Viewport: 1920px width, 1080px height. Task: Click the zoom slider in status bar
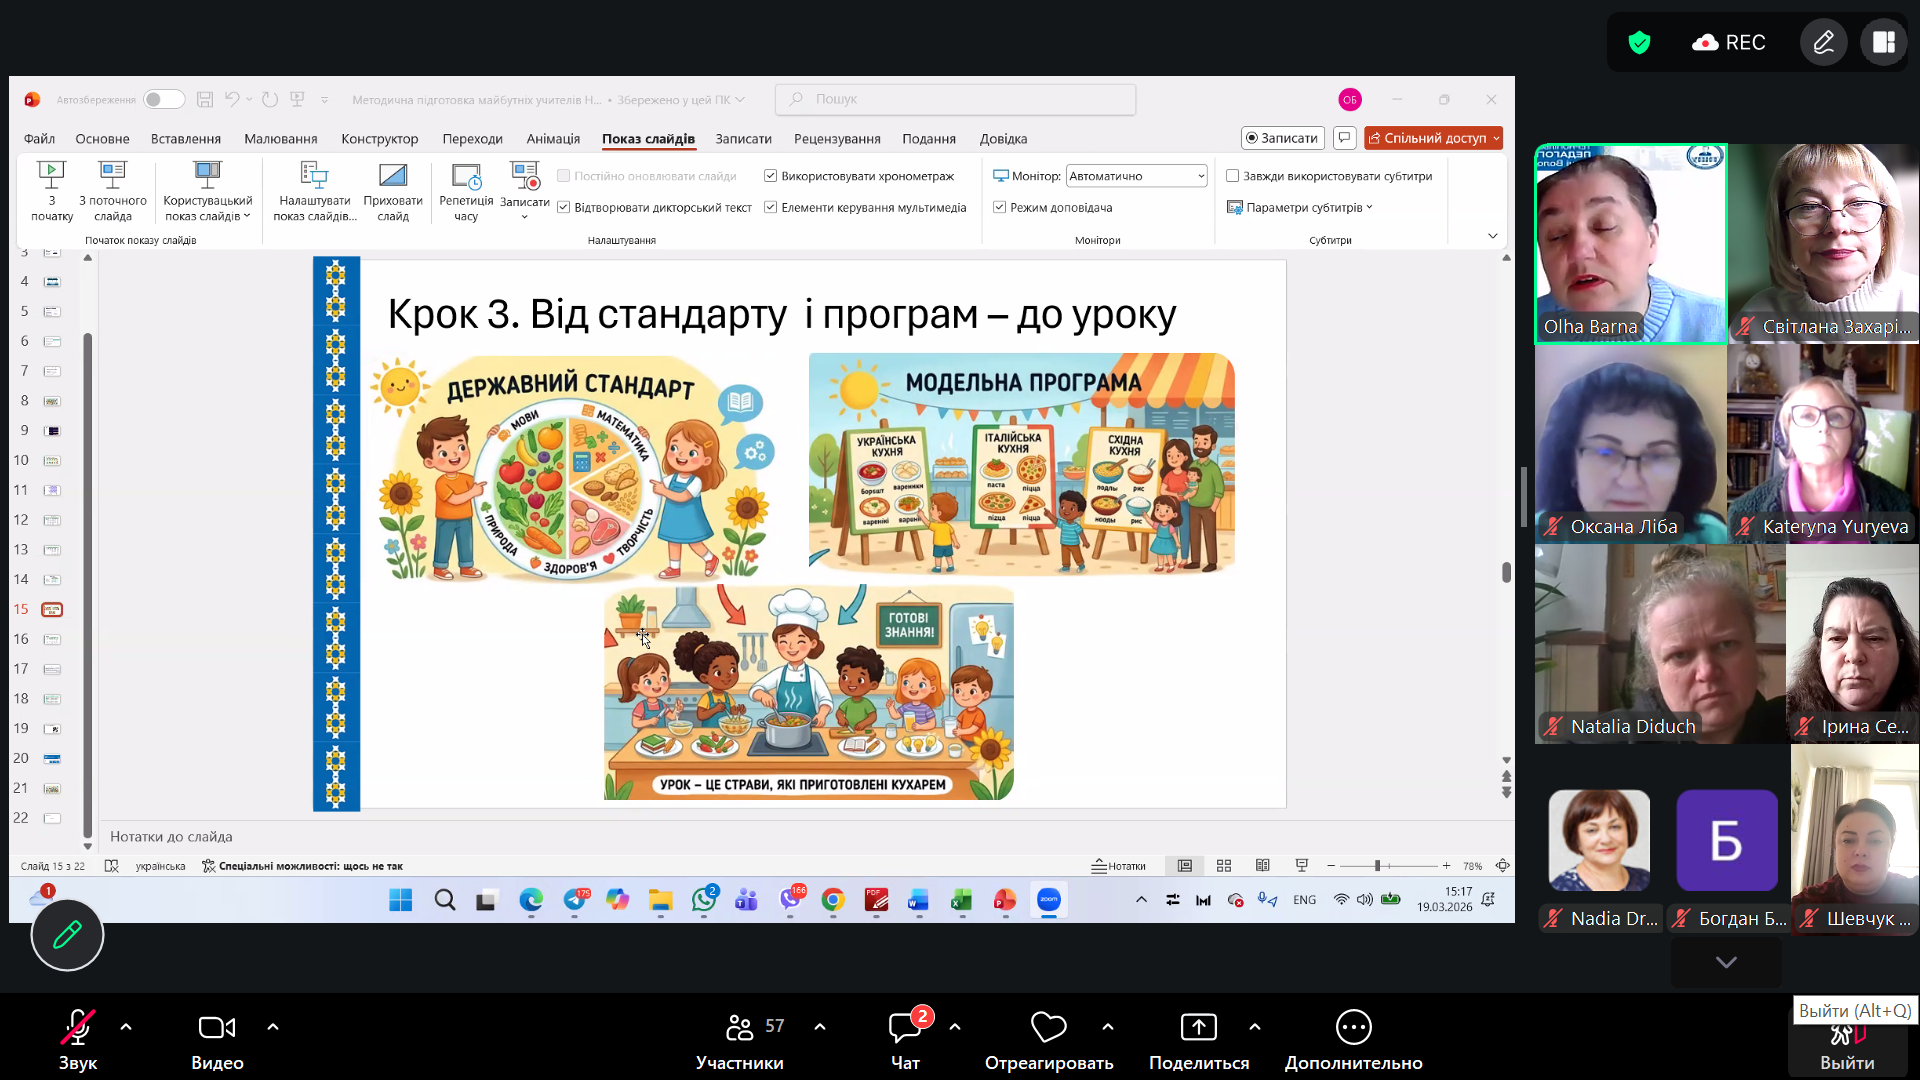1389,866
